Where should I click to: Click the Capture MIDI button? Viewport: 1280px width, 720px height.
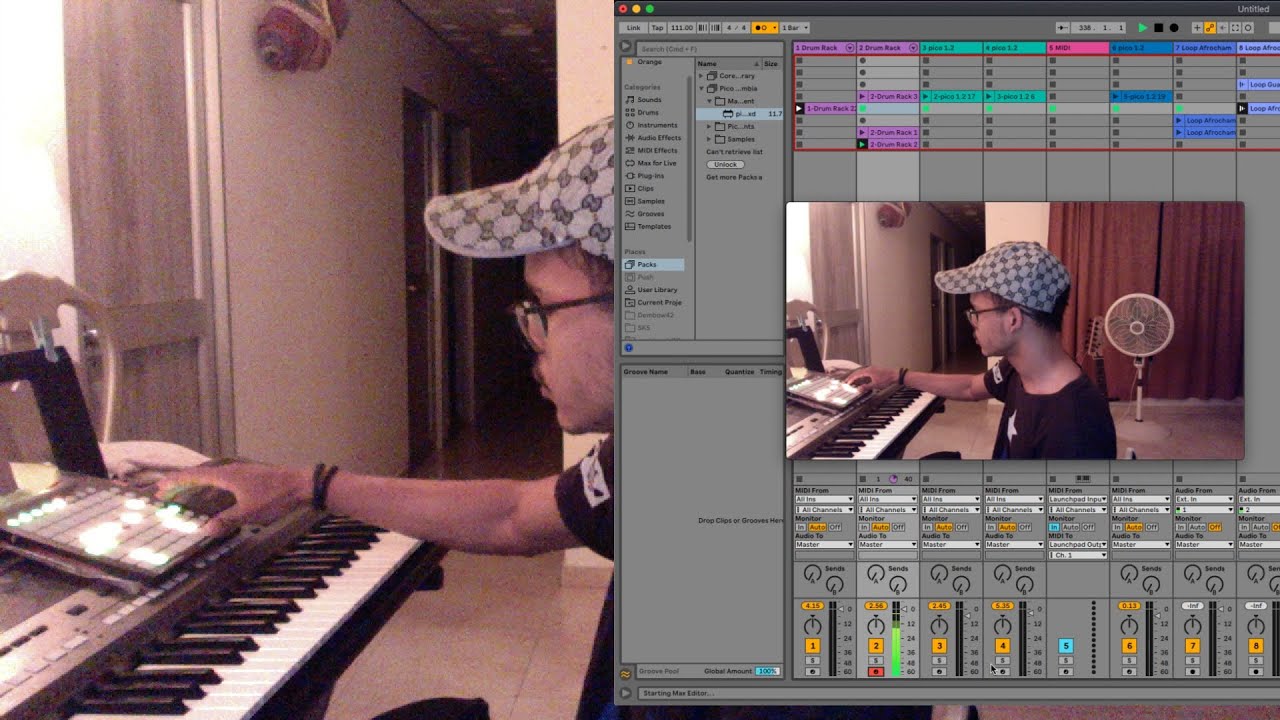1235,28
